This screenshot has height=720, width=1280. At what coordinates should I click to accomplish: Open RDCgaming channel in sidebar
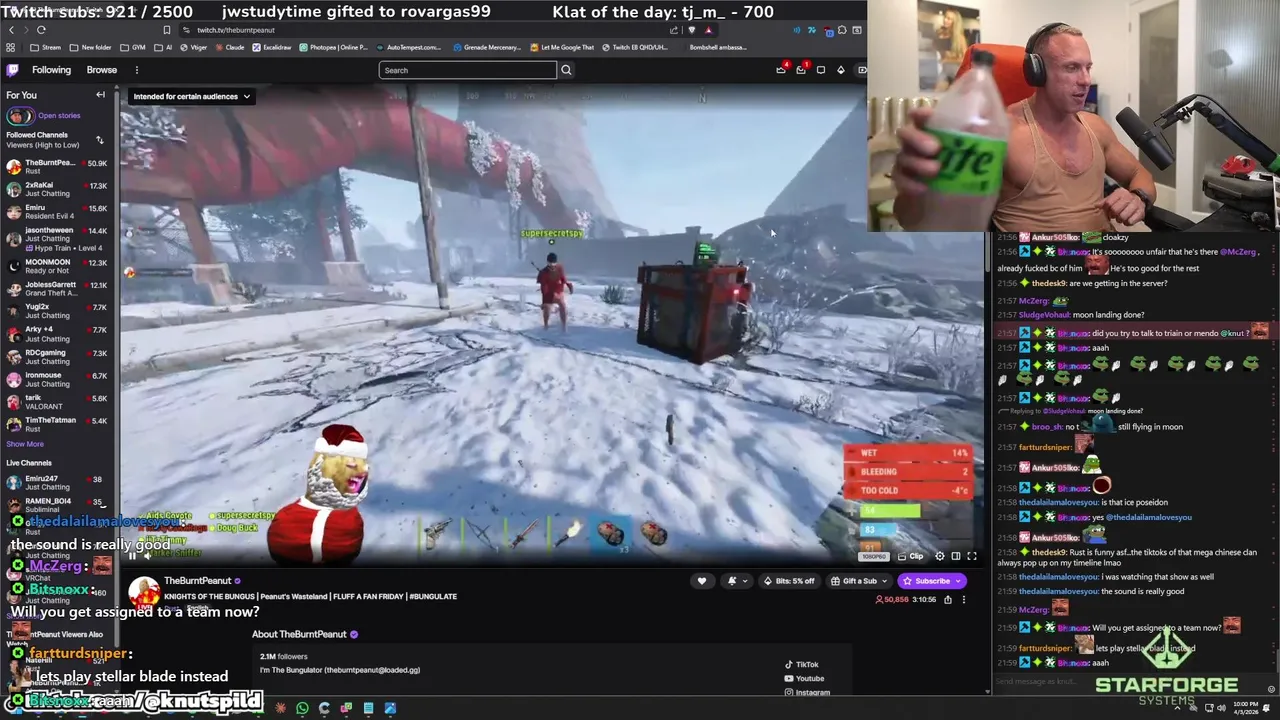pyautogui.click(x=57, y=357)
